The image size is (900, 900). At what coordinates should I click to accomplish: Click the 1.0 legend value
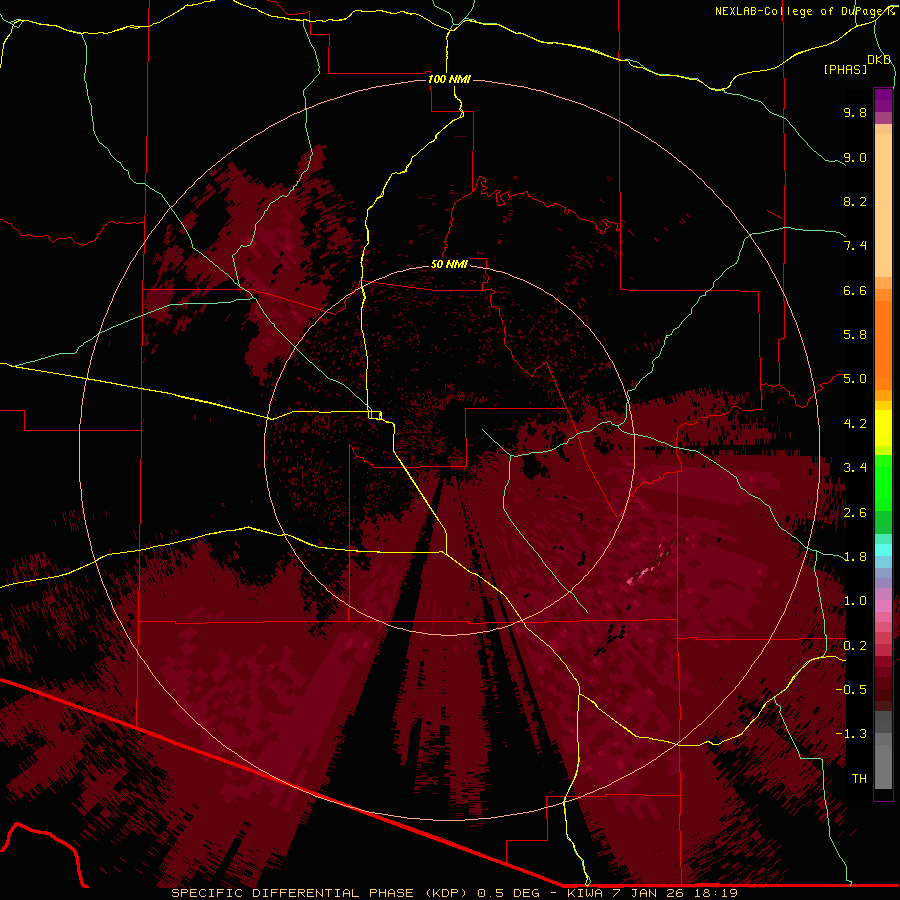point(855,601)
